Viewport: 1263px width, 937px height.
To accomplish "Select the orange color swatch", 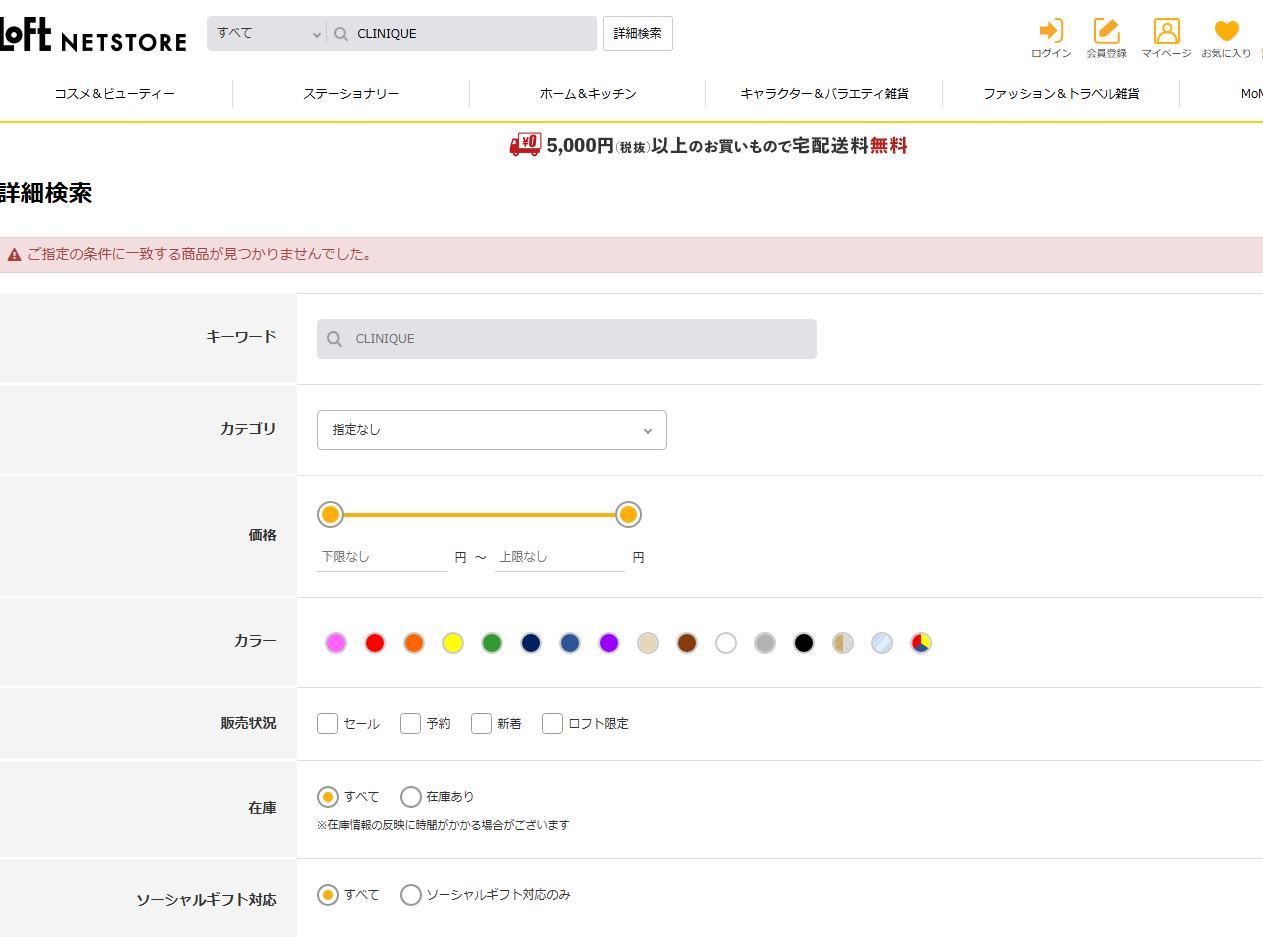I will [414, 643].
